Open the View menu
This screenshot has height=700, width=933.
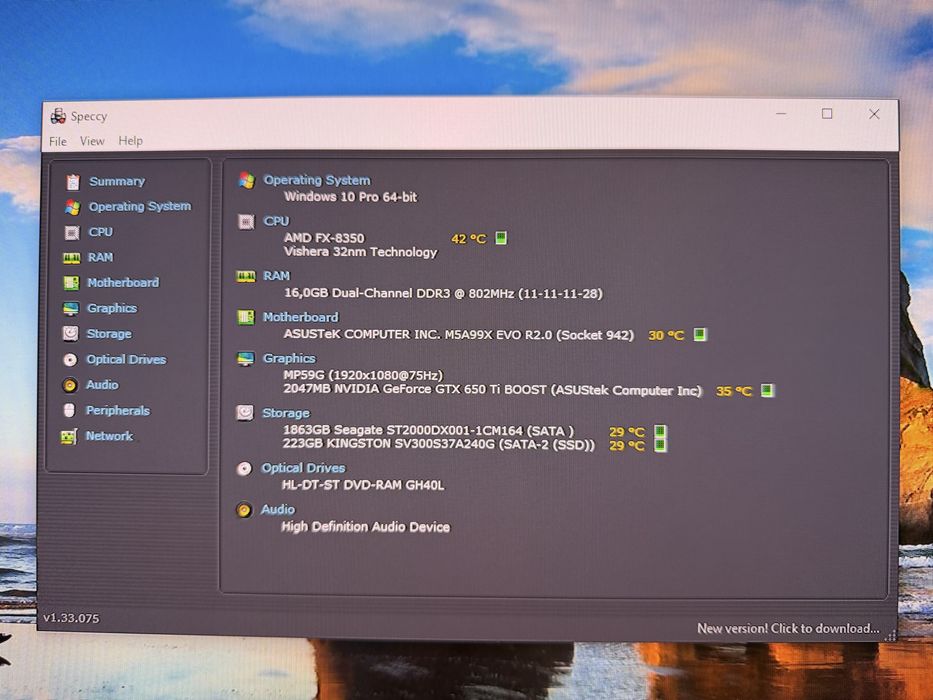point(92,141)
